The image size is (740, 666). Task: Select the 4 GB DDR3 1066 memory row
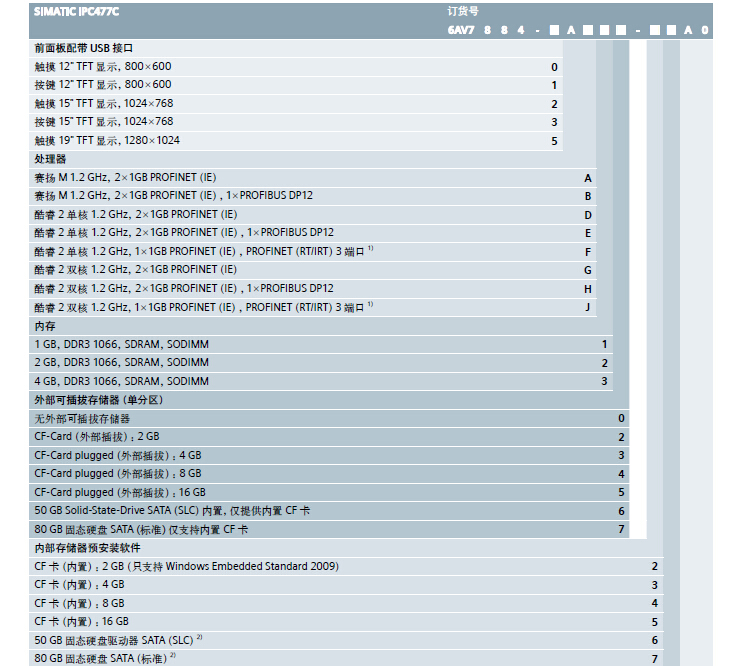coord(122,381)
